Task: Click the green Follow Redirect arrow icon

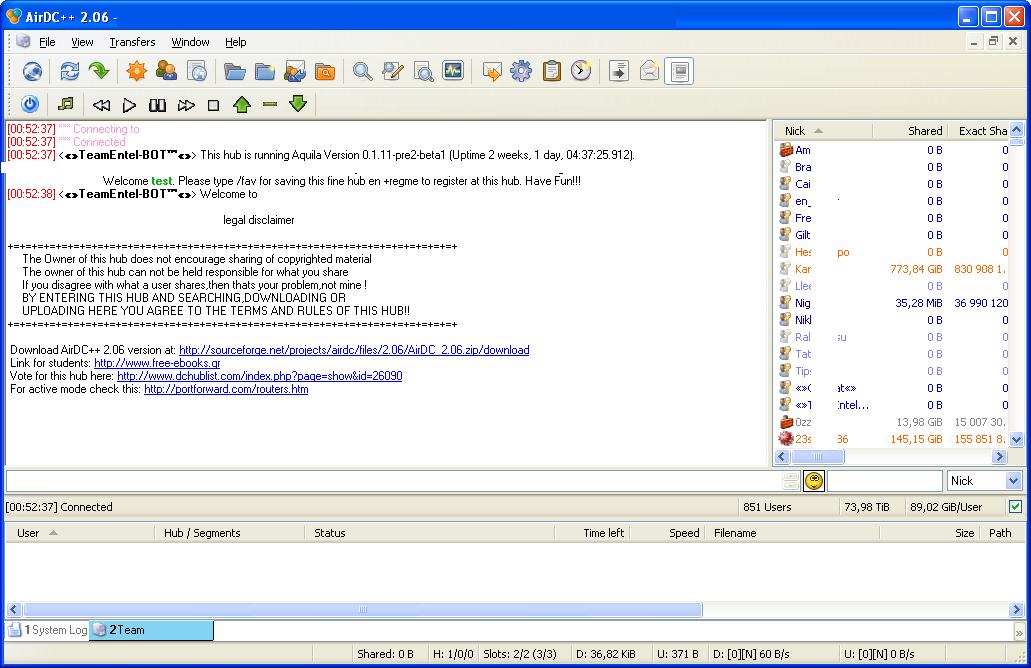Action: [99, 71]
